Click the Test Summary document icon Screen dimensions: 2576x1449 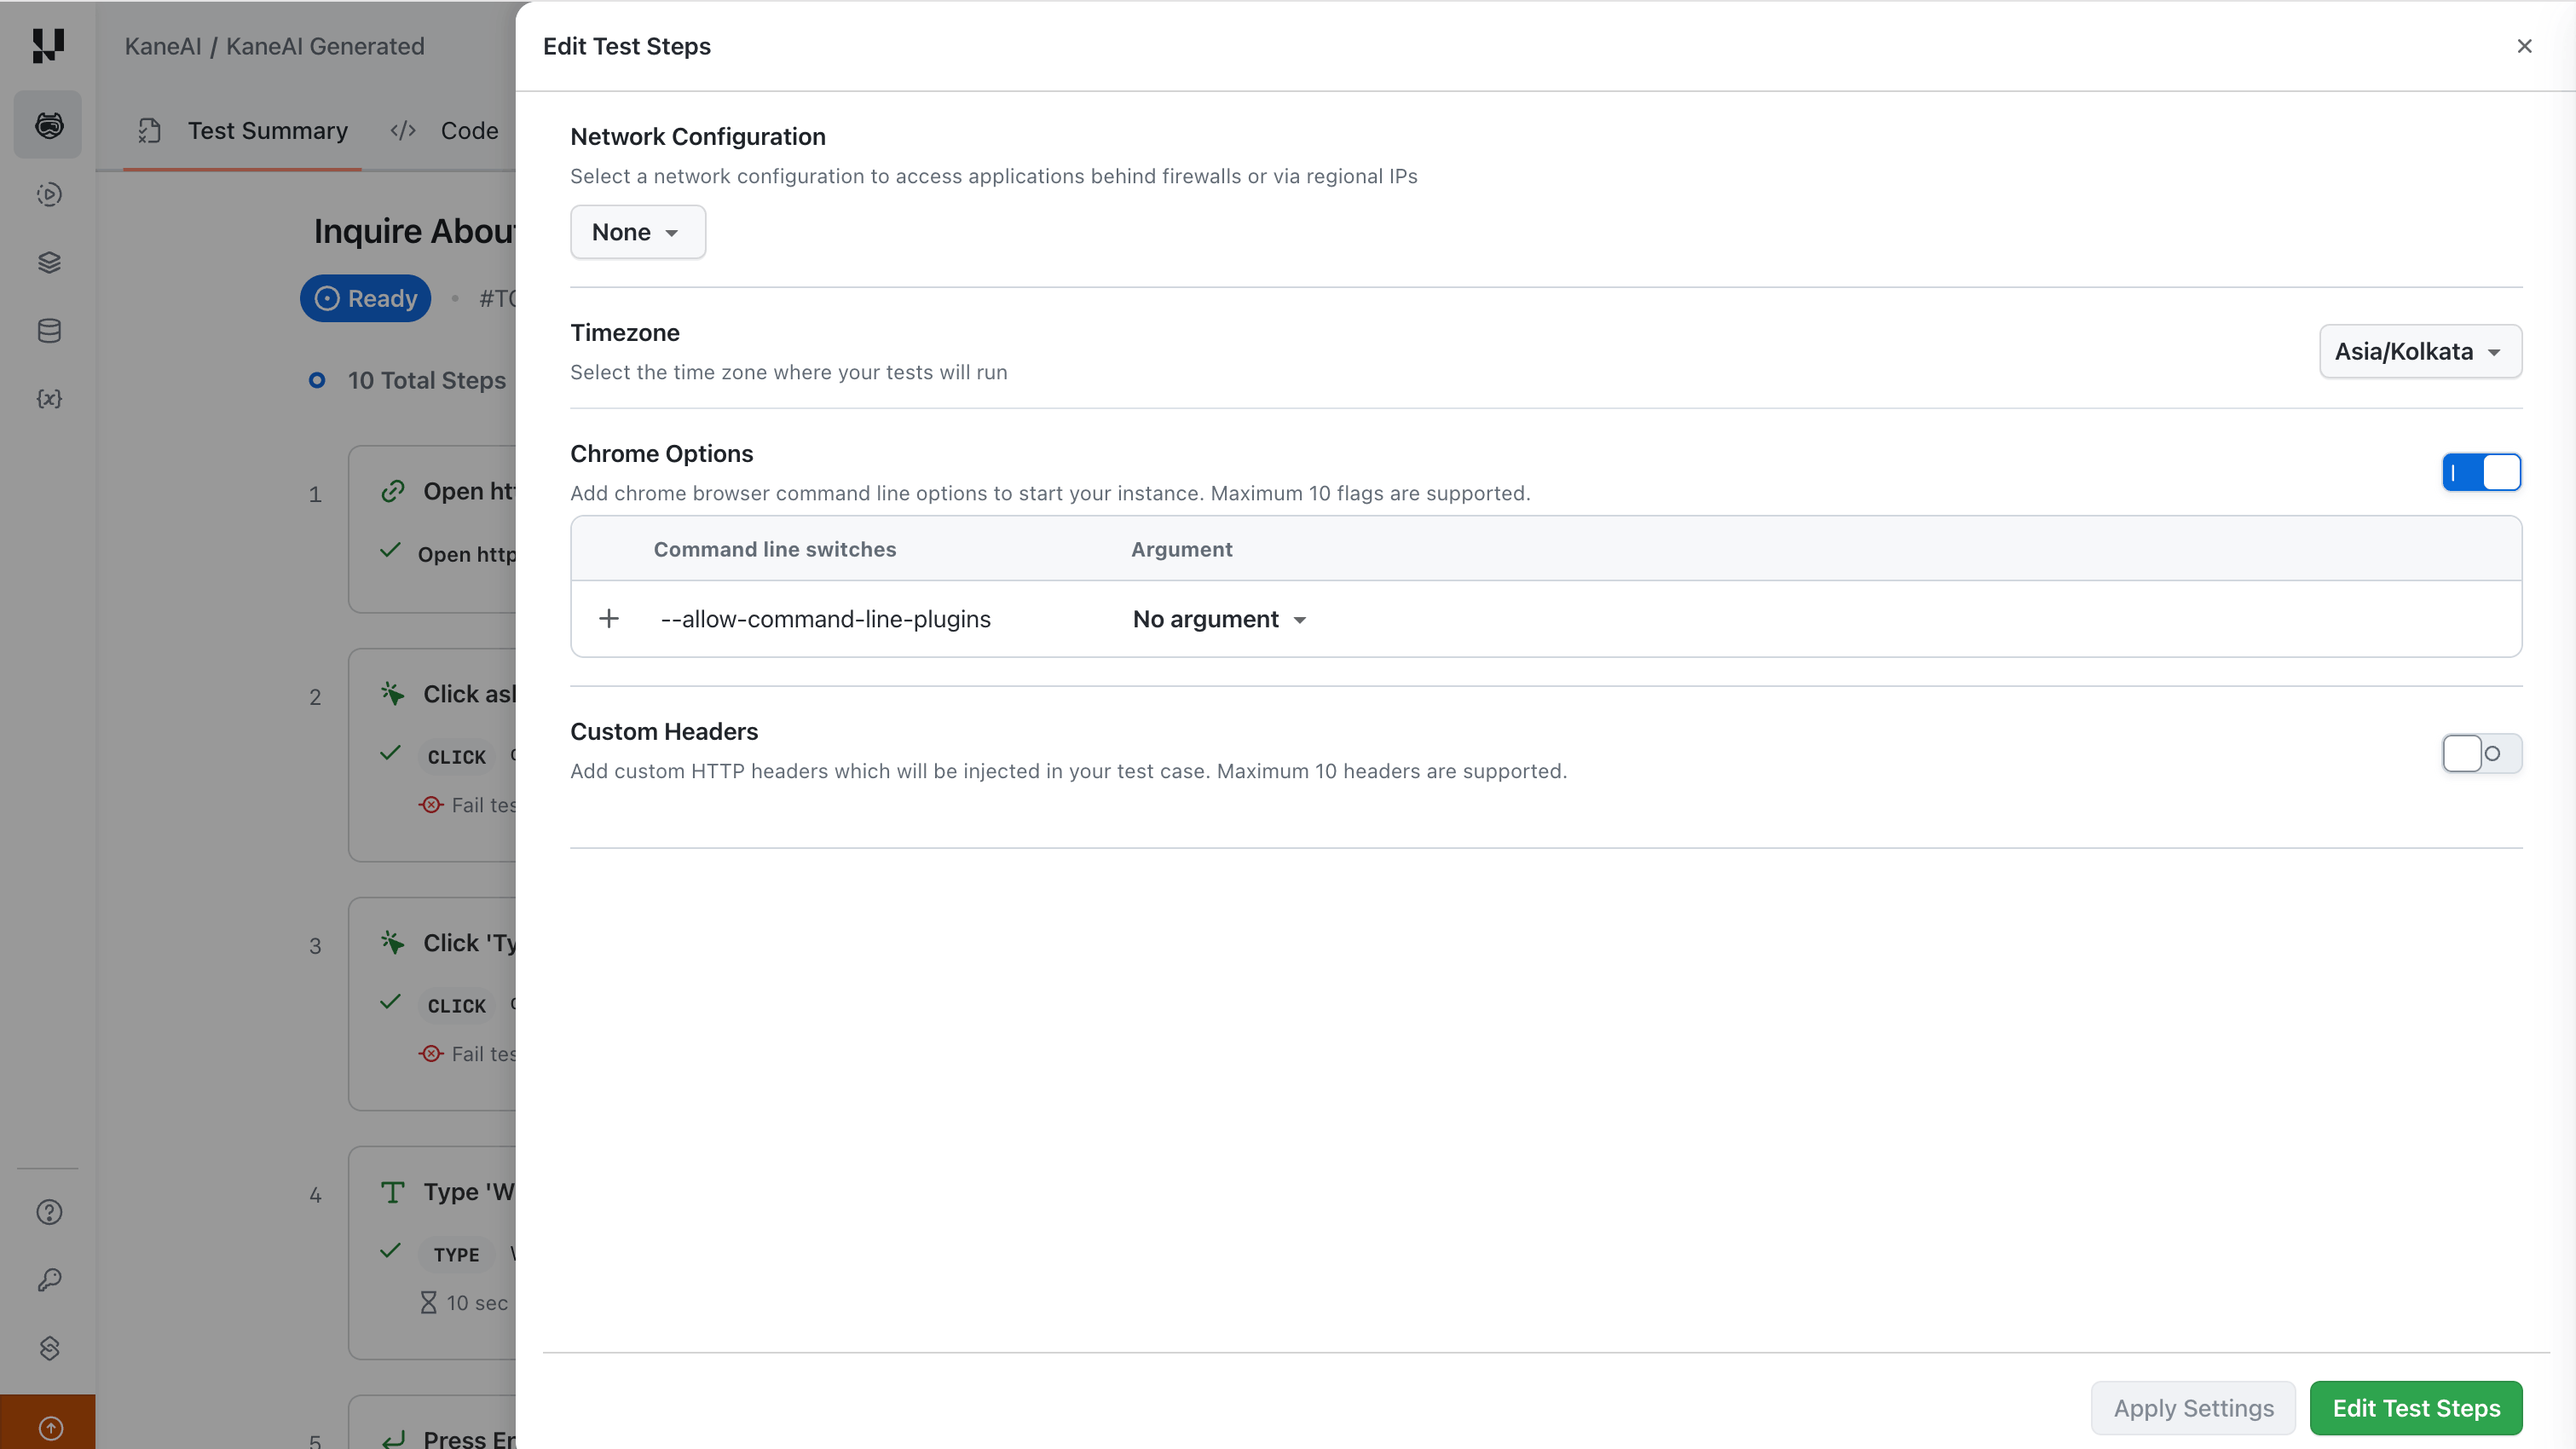[150, 131]
